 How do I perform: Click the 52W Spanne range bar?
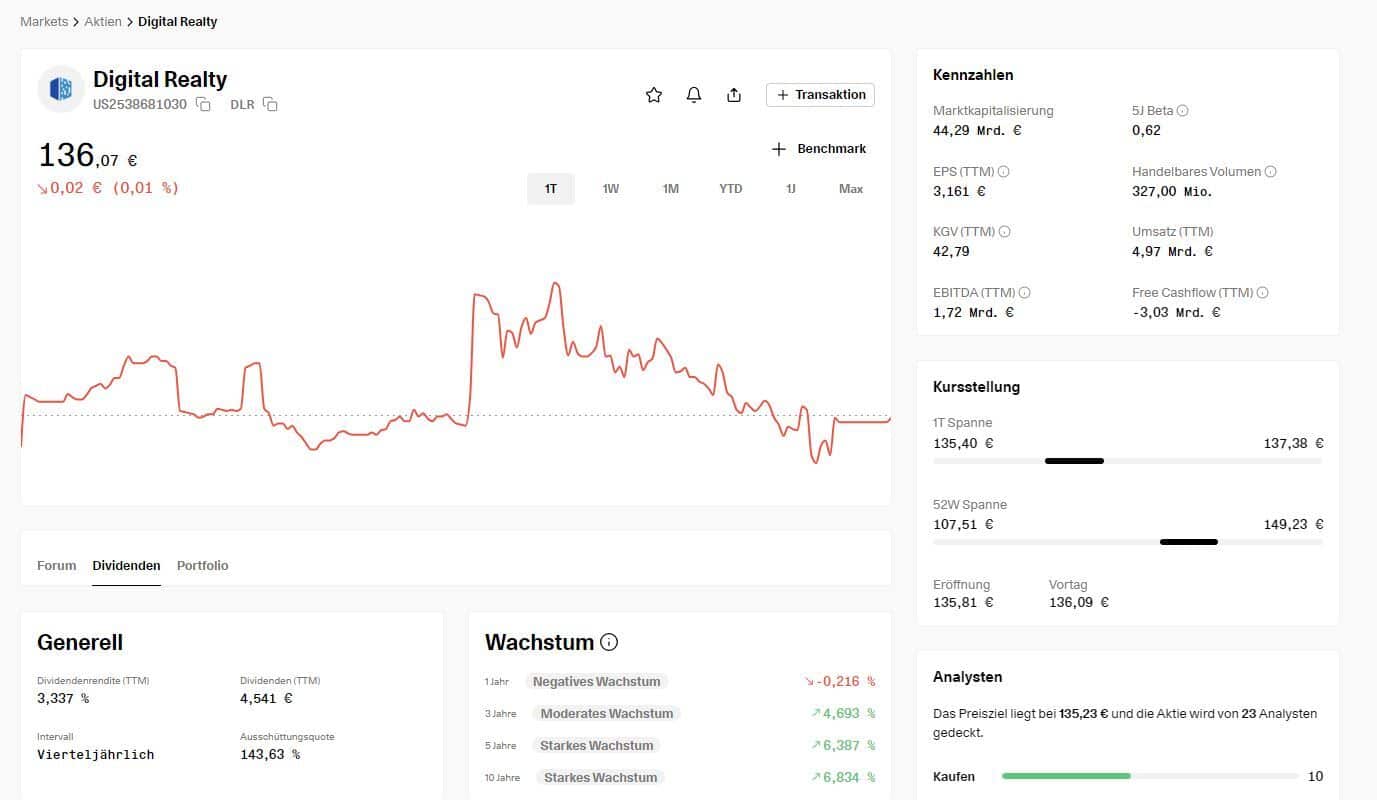point(1127,542)
